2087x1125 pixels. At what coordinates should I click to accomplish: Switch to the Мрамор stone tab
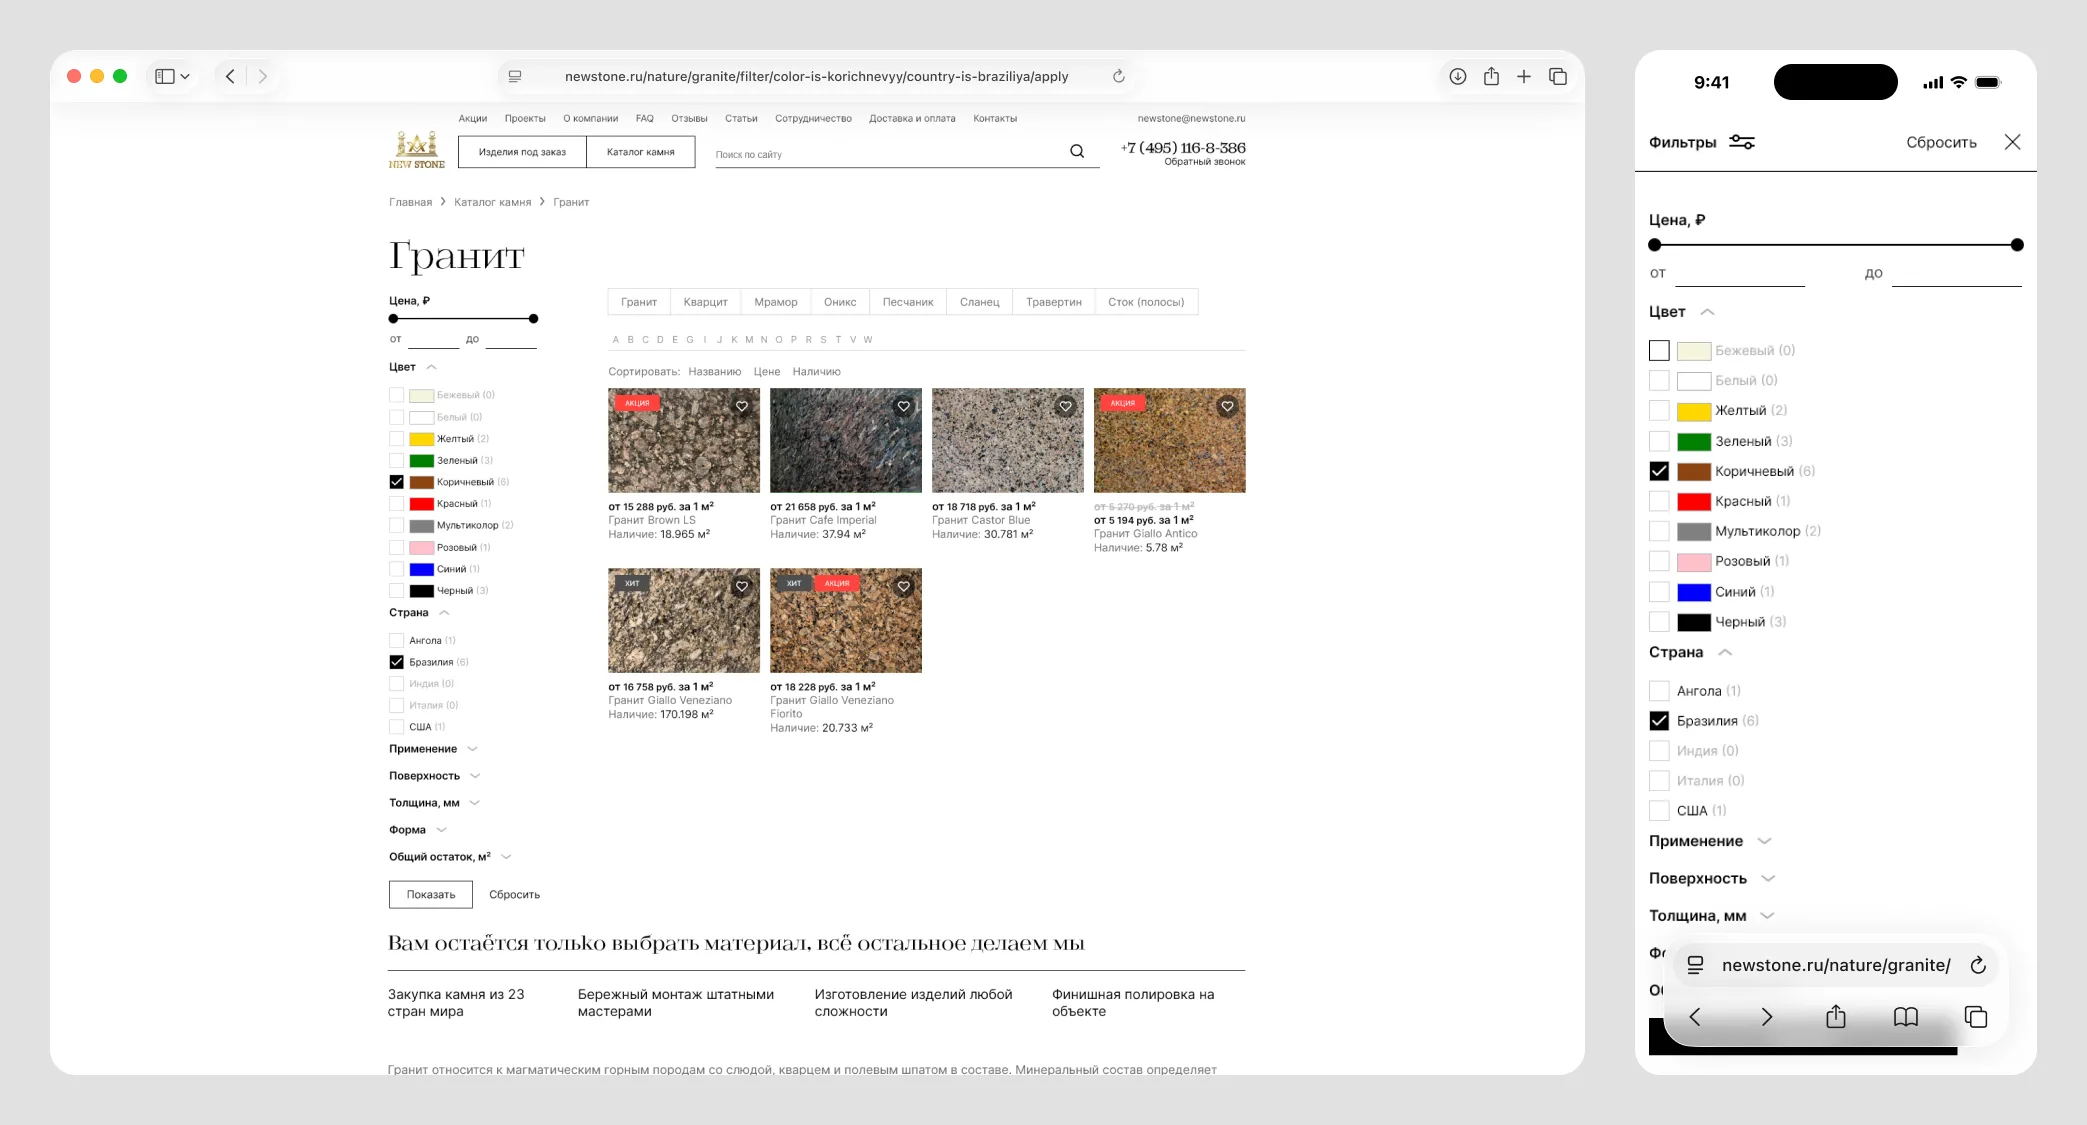[775, 302]
